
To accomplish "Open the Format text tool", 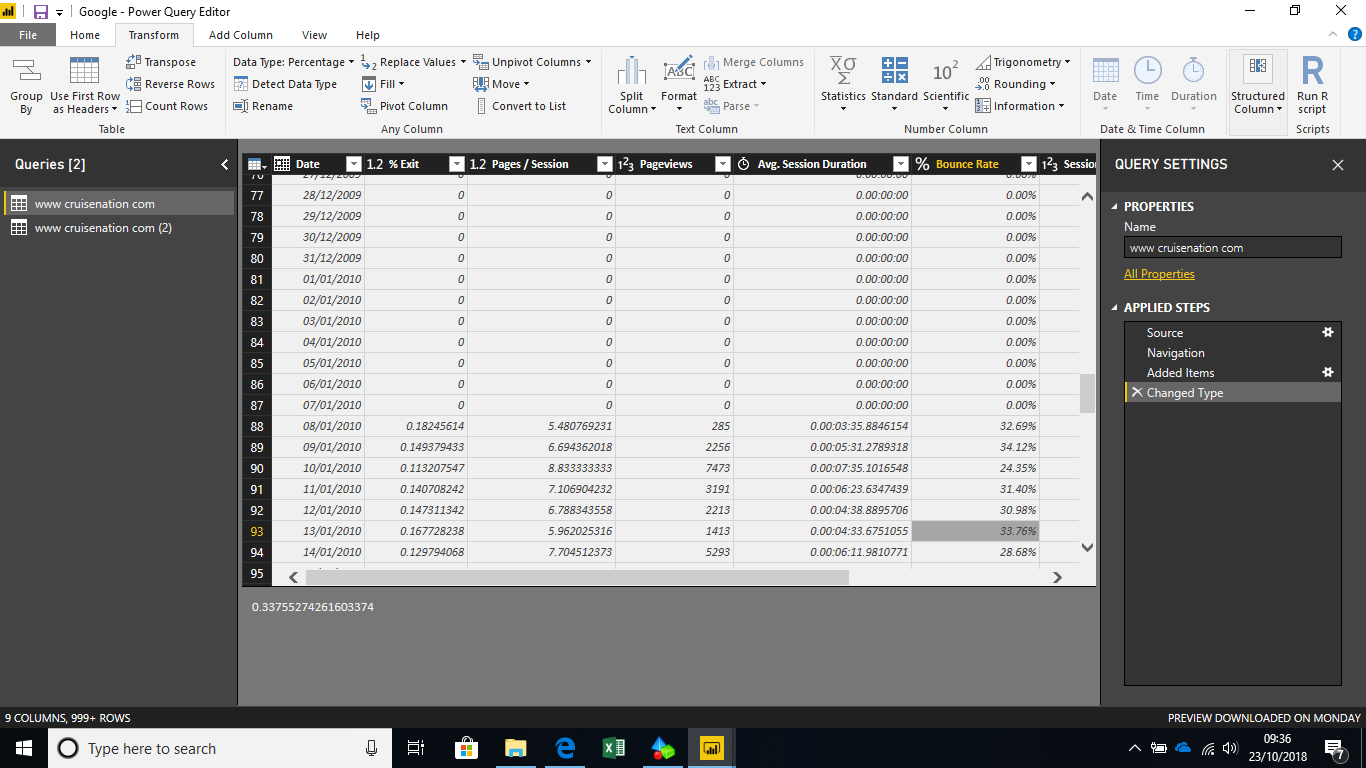I will tap(679, 85).
